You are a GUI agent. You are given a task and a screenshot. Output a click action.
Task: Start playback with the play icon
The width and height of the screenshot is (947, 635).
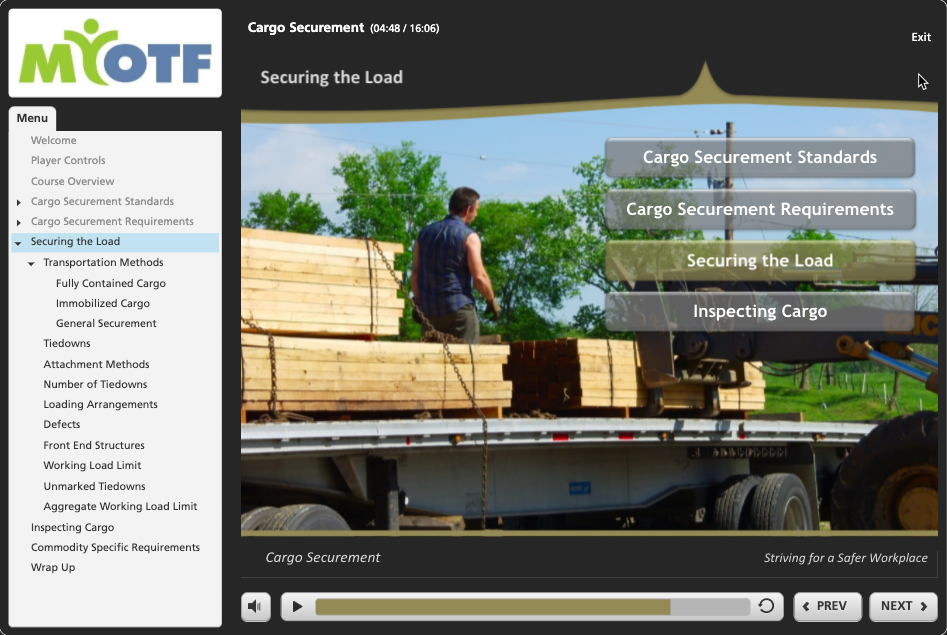pos(297,606)
